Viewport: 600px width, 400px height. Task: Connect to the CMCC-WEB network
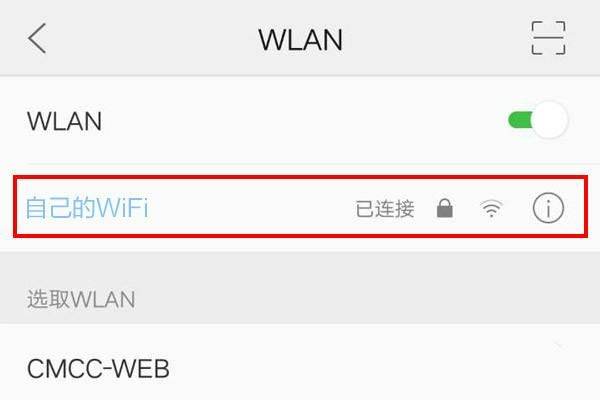(300, 362)
